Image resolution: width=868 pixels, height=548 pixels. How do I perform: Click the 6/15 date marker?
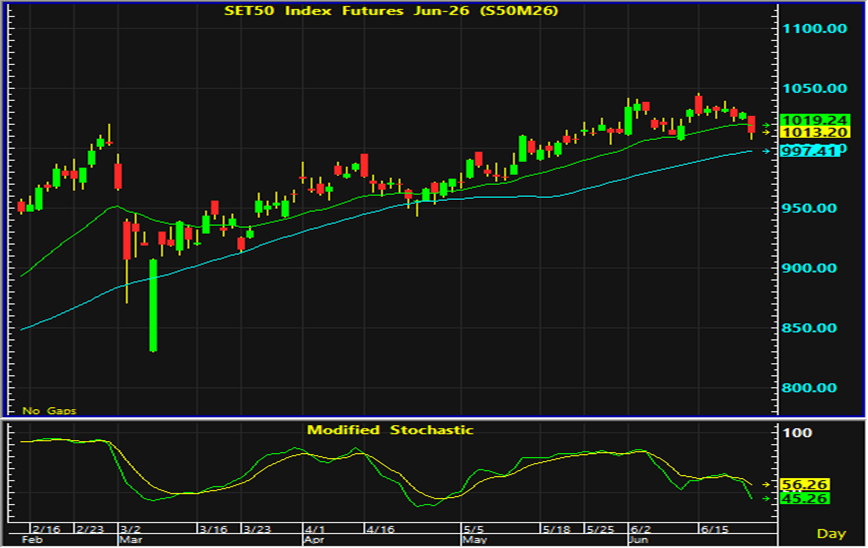tap(715, 529)
